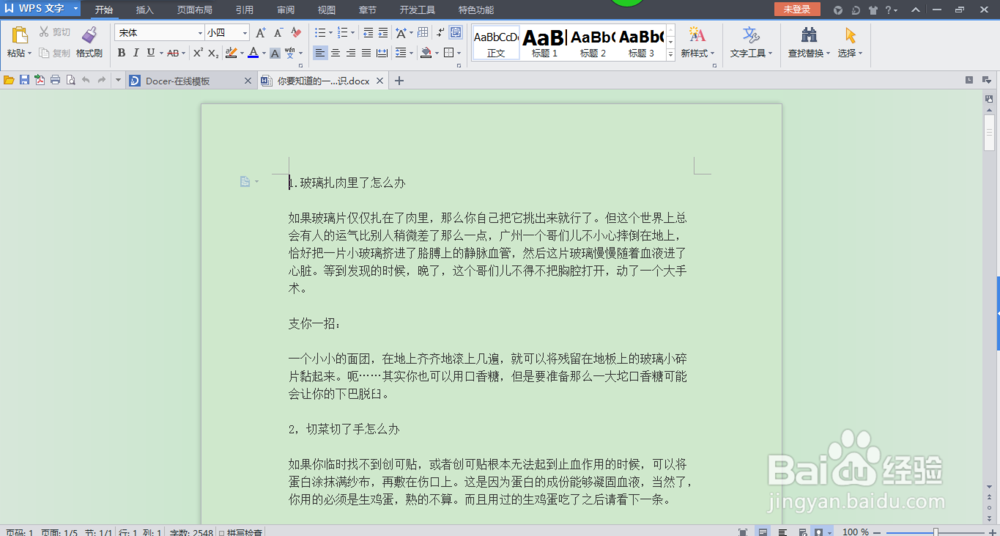This screenshot has height=536, width=1000.
Task: Switch to the 视图 ribbon tab
Action: 327,10
